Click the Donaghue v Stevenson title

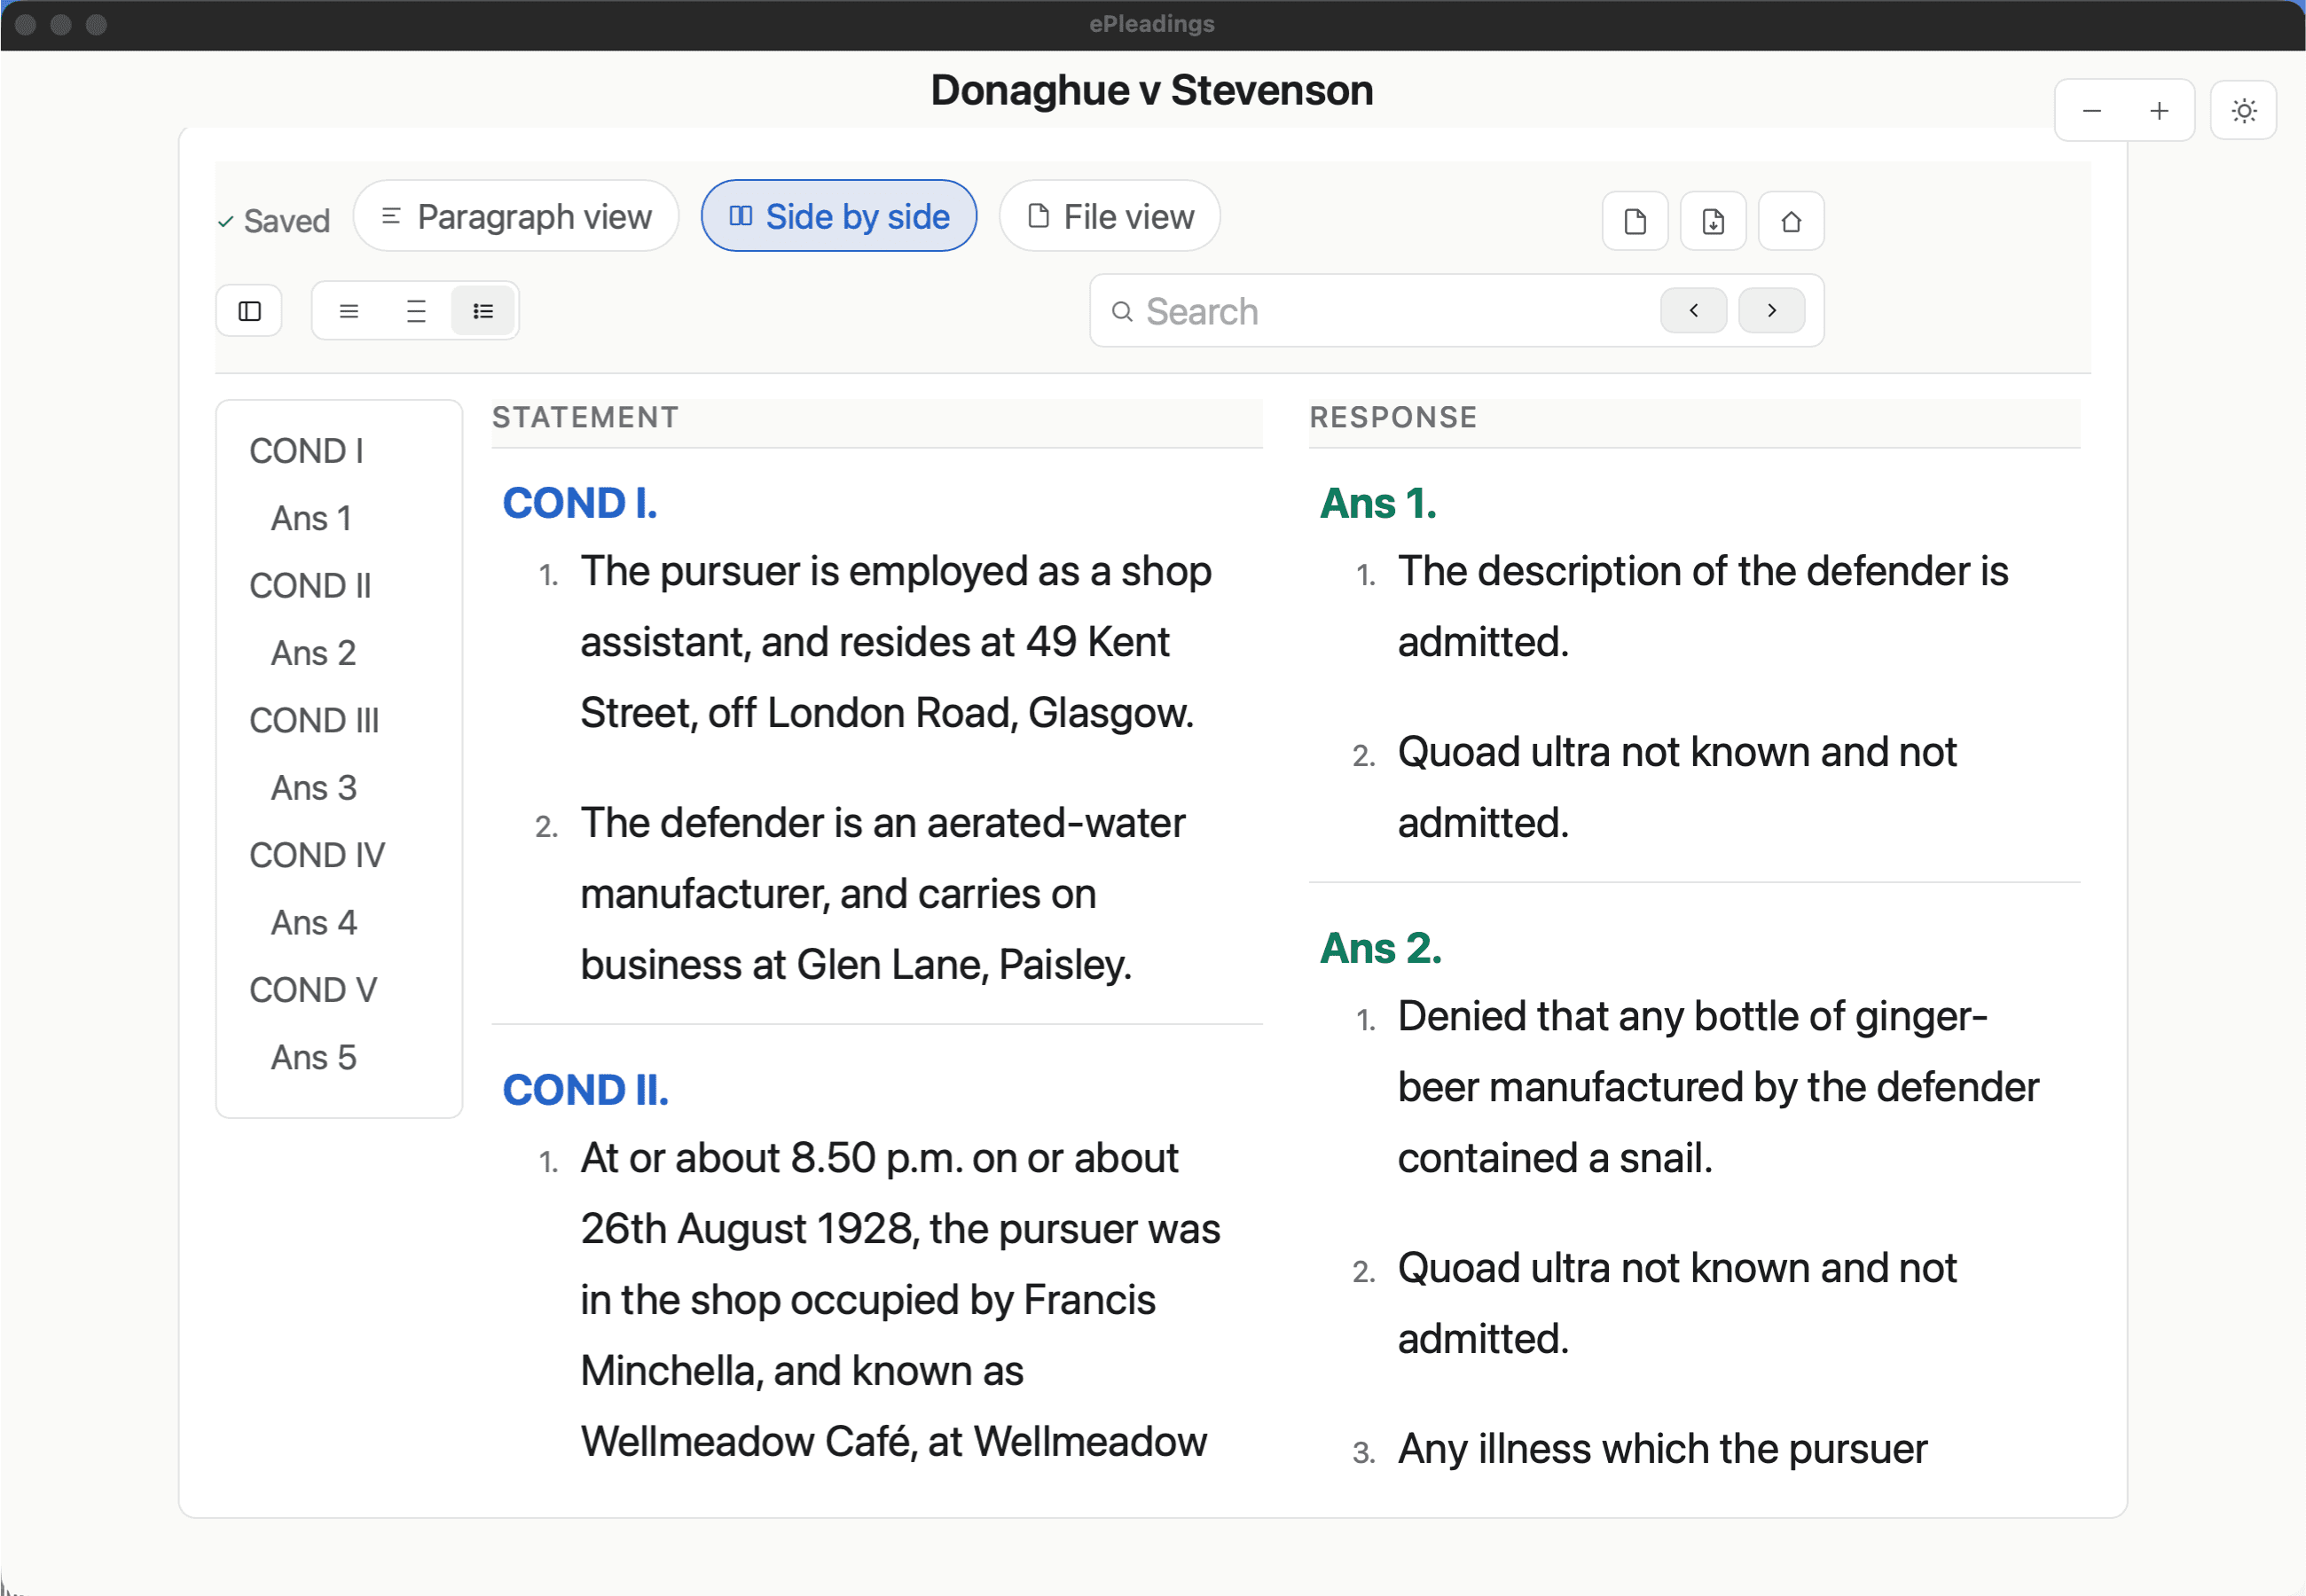coord(1152,90)
